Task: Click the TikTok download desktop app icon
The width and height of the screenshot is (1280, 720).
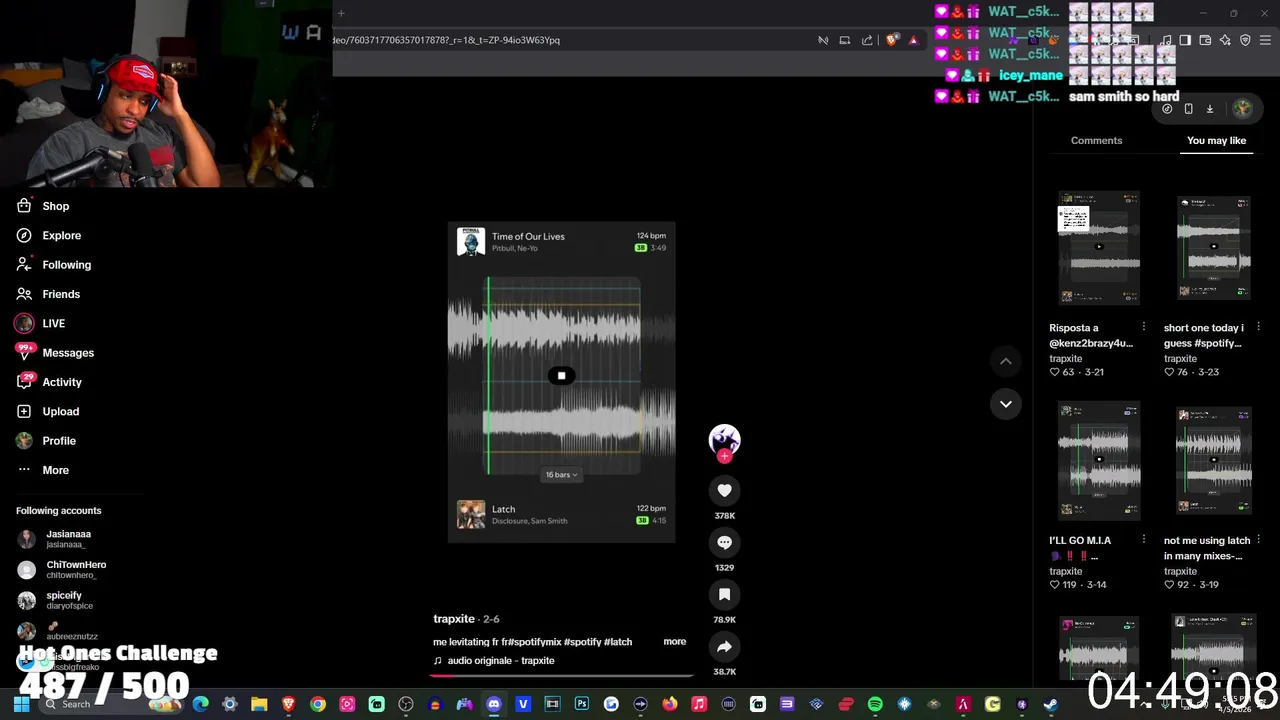Action: [x=1209, y=109]
